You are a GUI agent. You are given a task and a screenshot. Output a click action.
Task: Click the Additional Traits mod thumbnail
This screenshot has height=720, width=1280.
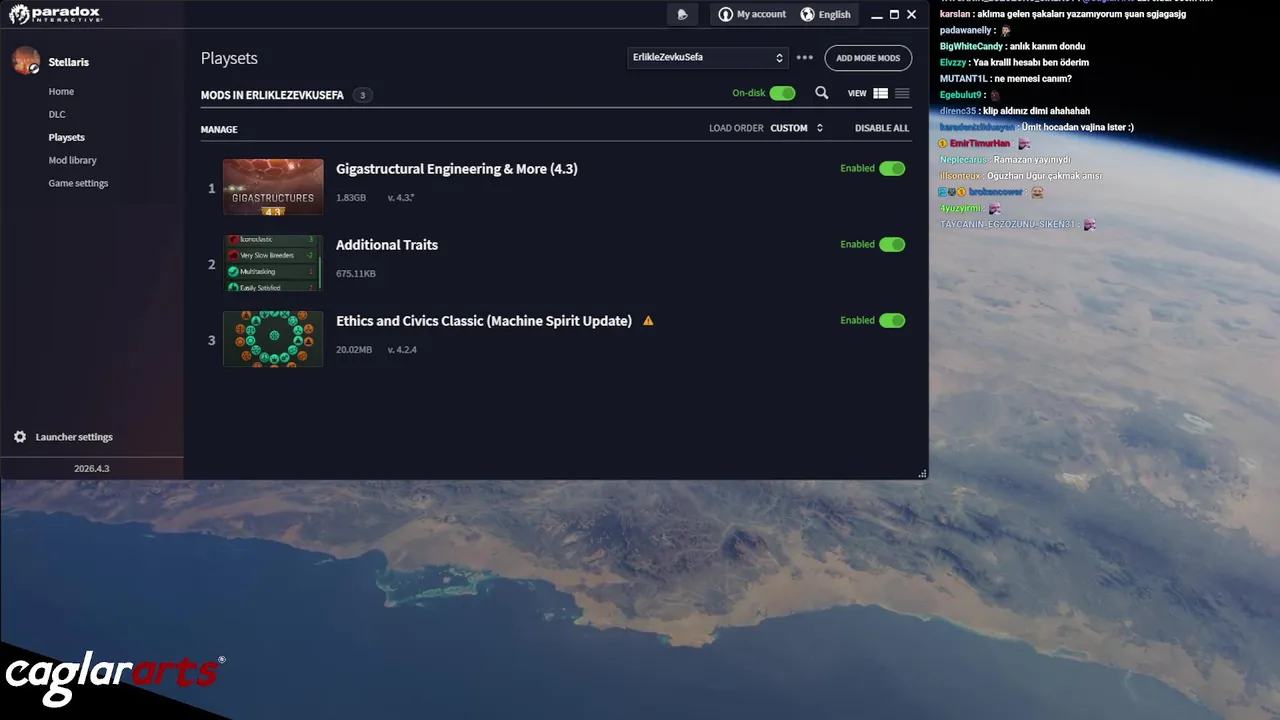pos(273,263)
